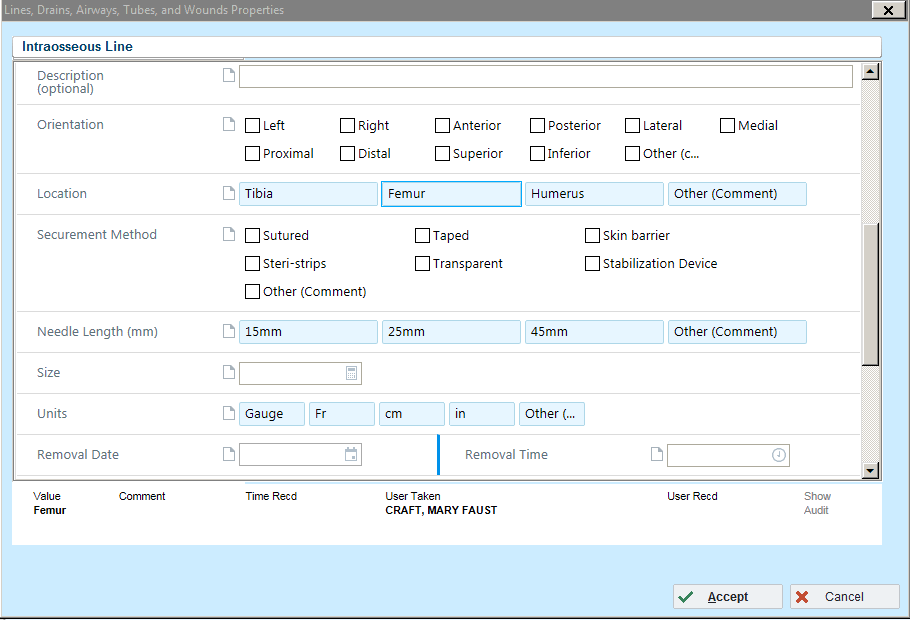
Task: Check the Superior orientation box
Action: click(x=442, y=153)
